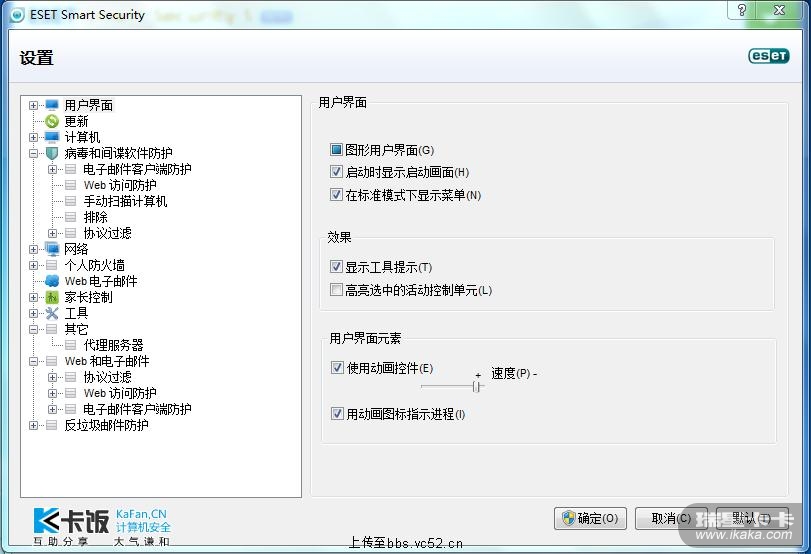Click the ESET logo at top right

tap(769, 56)
